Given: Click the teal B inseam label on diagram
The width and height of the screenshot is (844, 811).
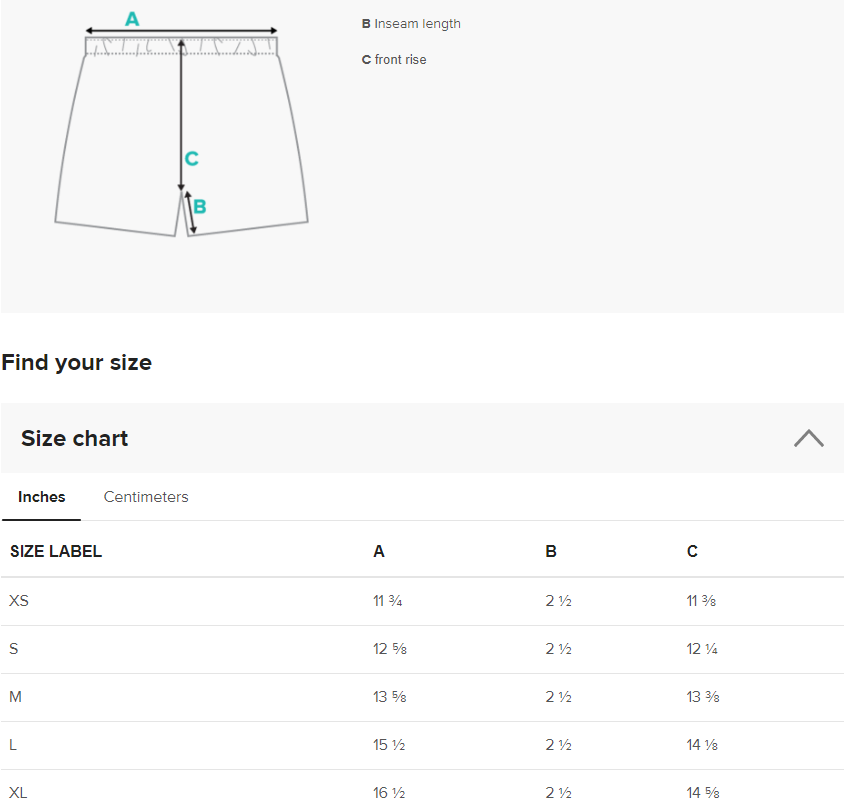Looking at the screenshot, I should tap(200, 206).
